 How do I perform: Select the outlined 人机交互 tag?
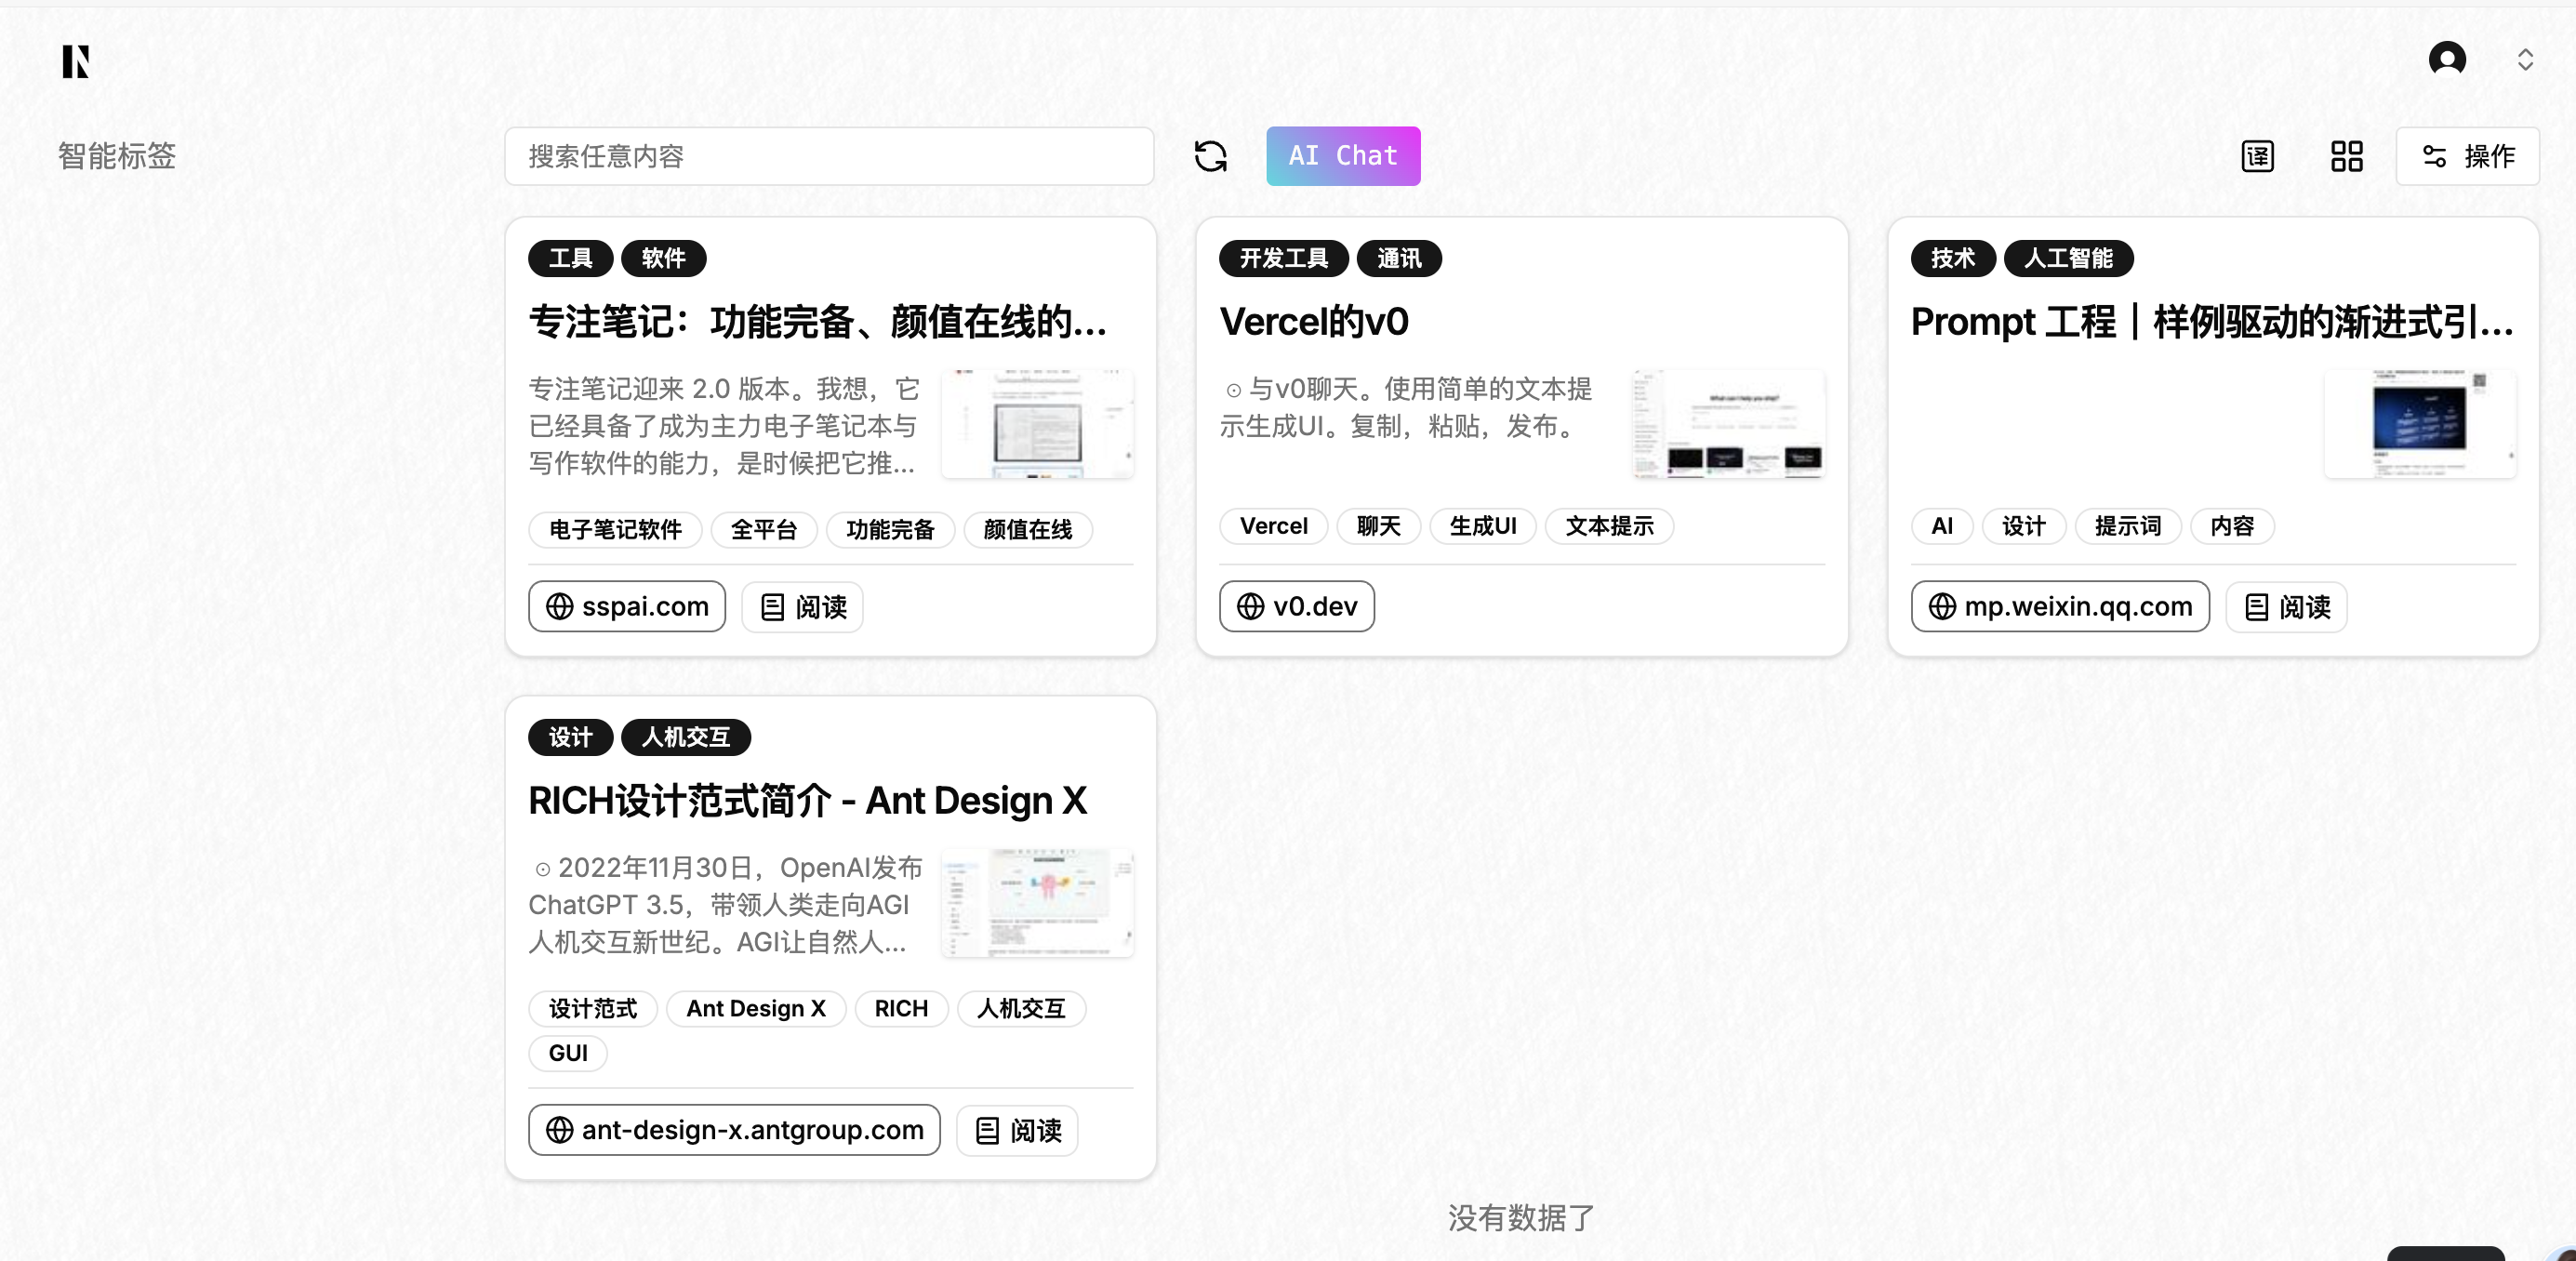1020,1008
